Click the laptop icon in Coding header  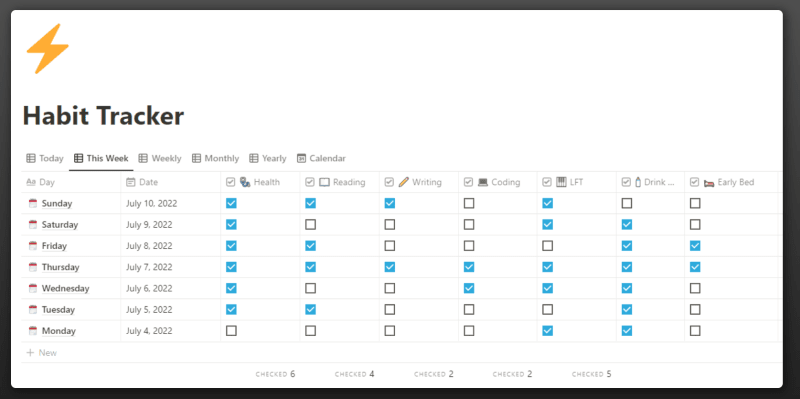[x=483, y=182]
